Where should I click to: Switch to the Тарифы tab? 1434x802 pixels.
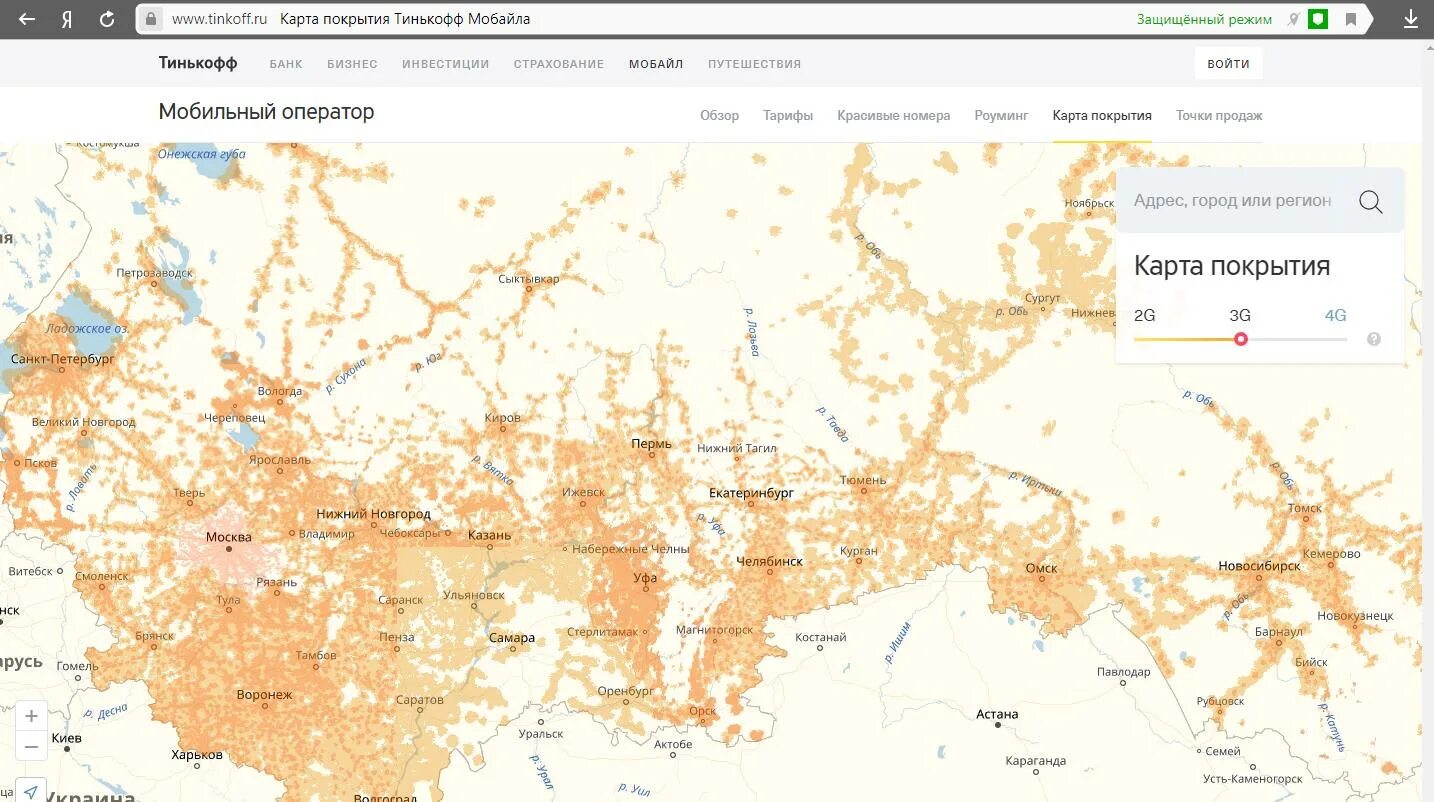[788, 115]
